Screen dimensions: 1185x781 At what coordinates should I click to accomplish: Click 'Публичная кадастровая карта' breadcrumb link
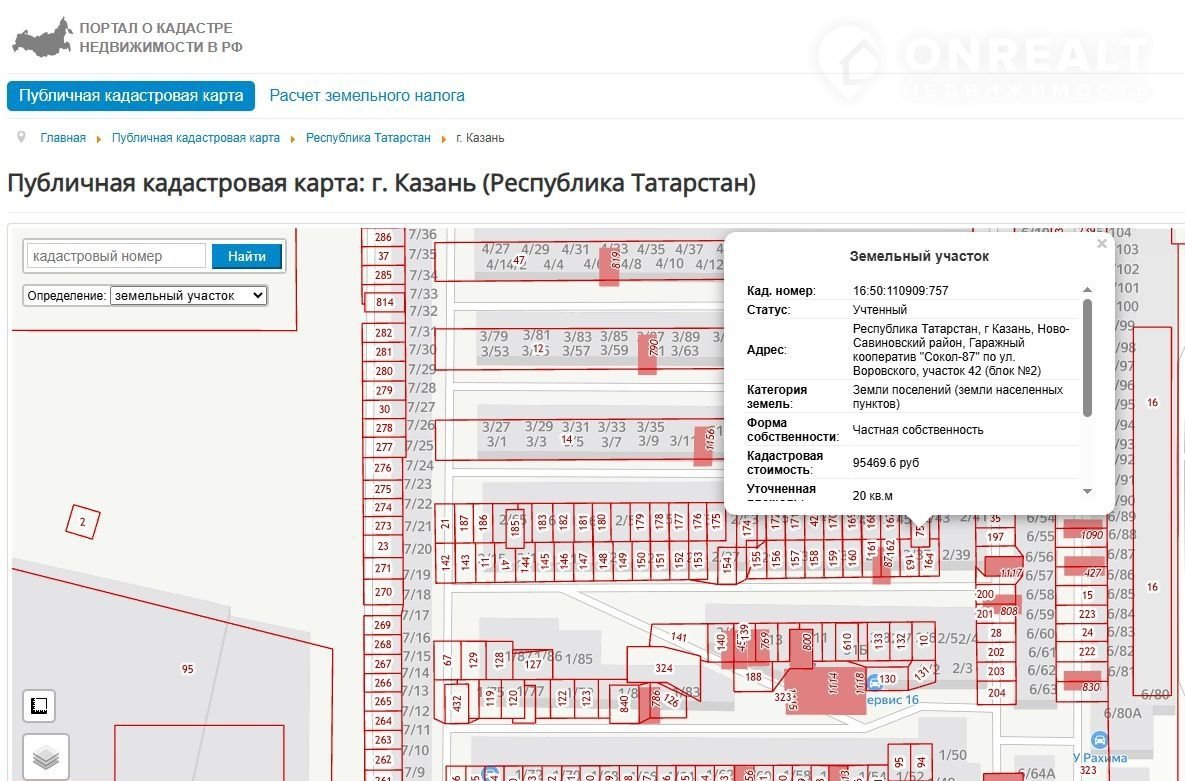196,138
